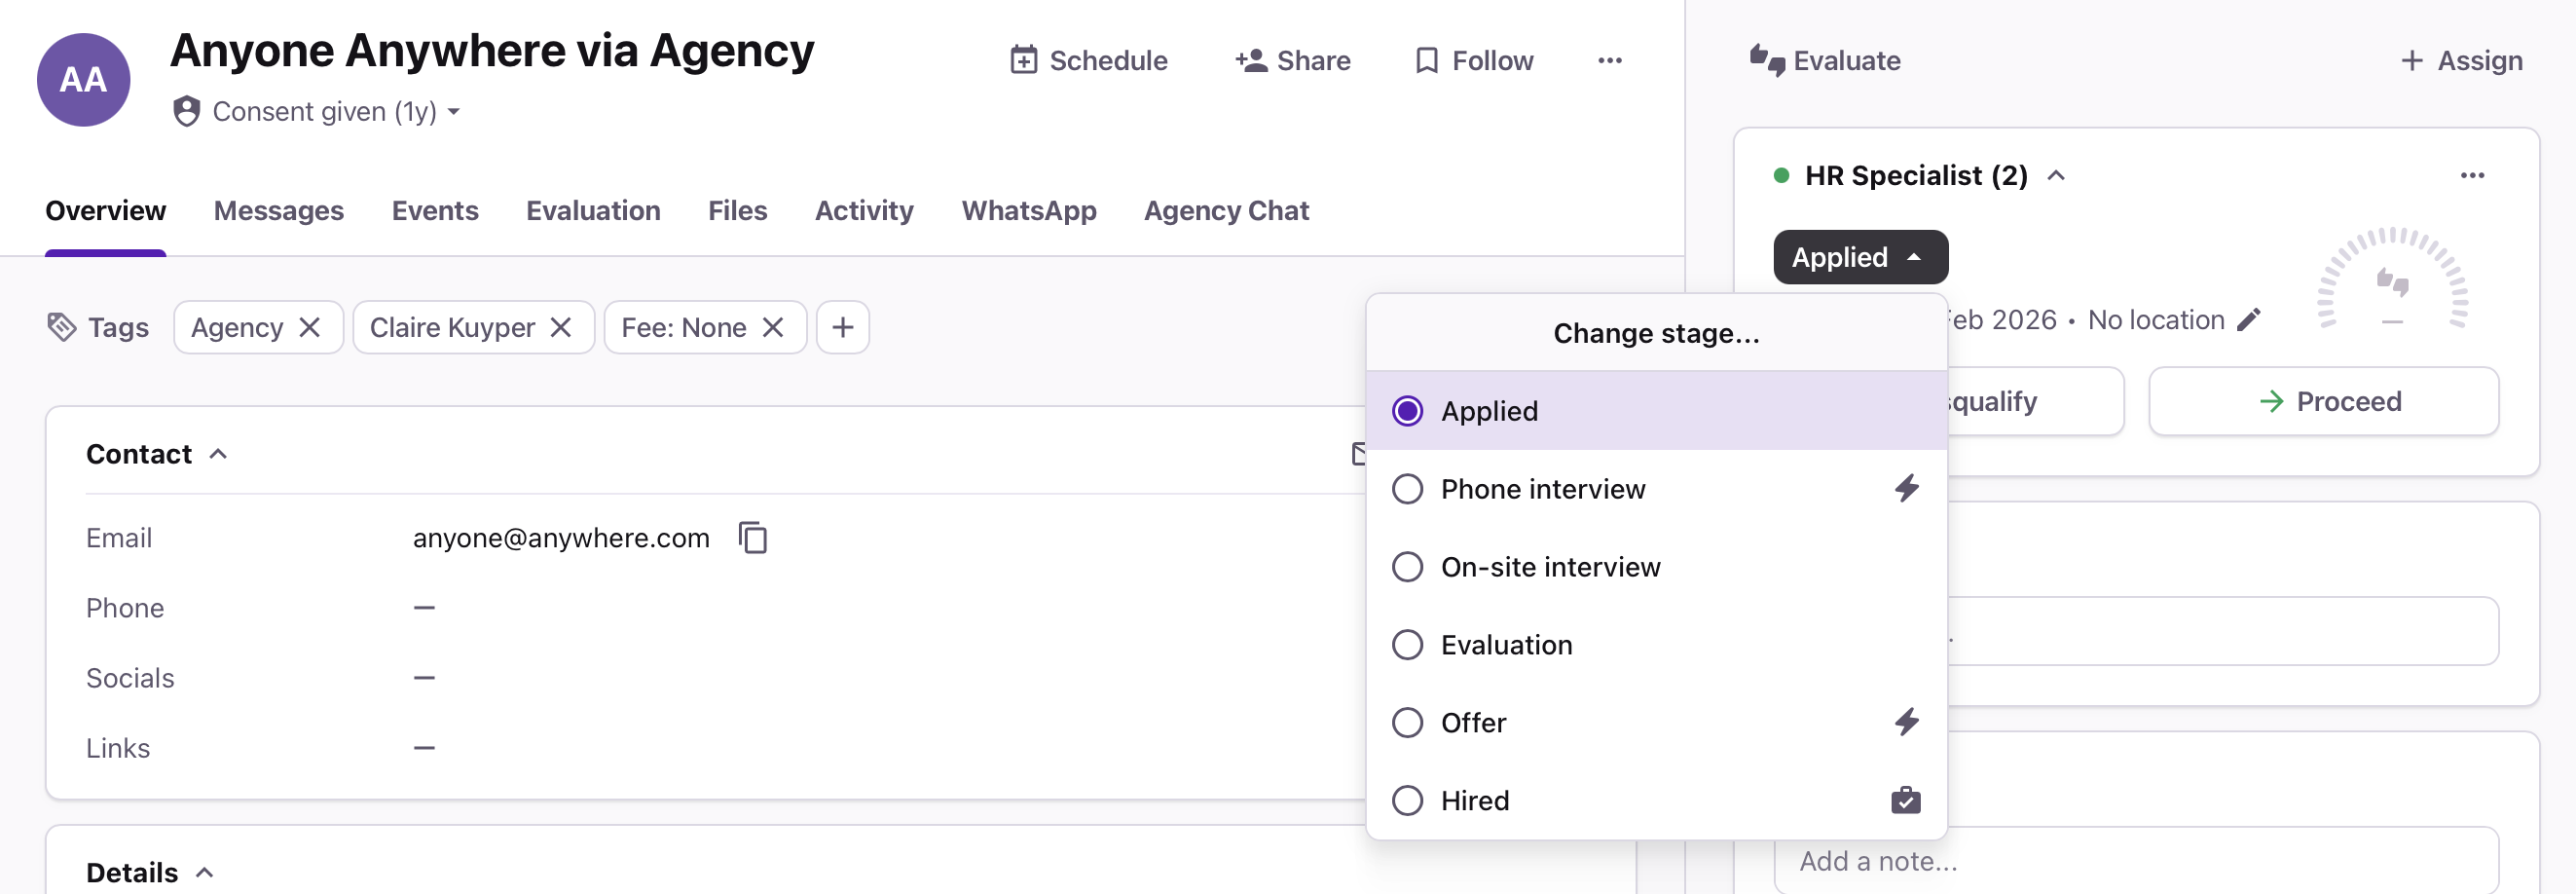The image size is (2576, 894).
Task: Select the Offer stage radio button
Action: pos(1407,723)
